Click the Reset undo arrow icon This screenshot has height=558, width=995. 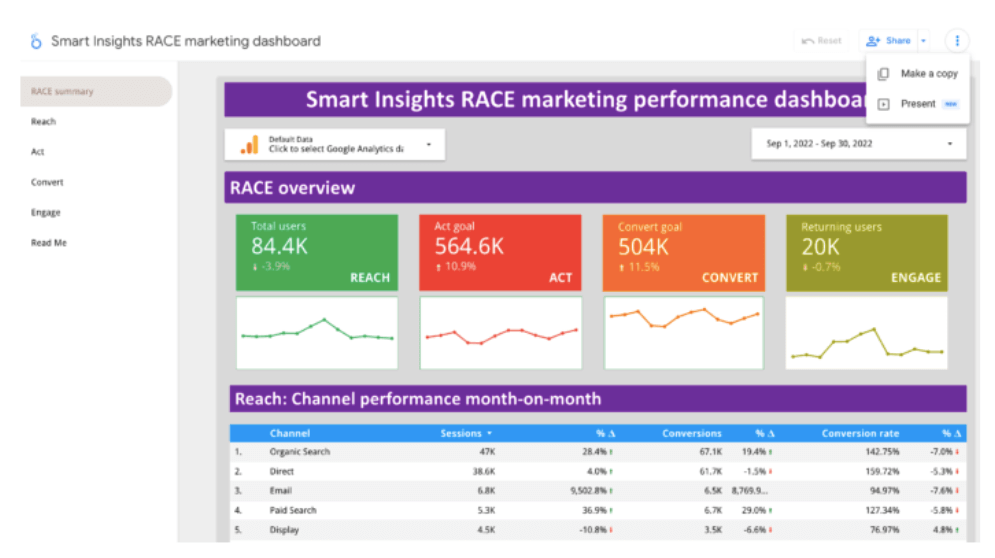808,41
